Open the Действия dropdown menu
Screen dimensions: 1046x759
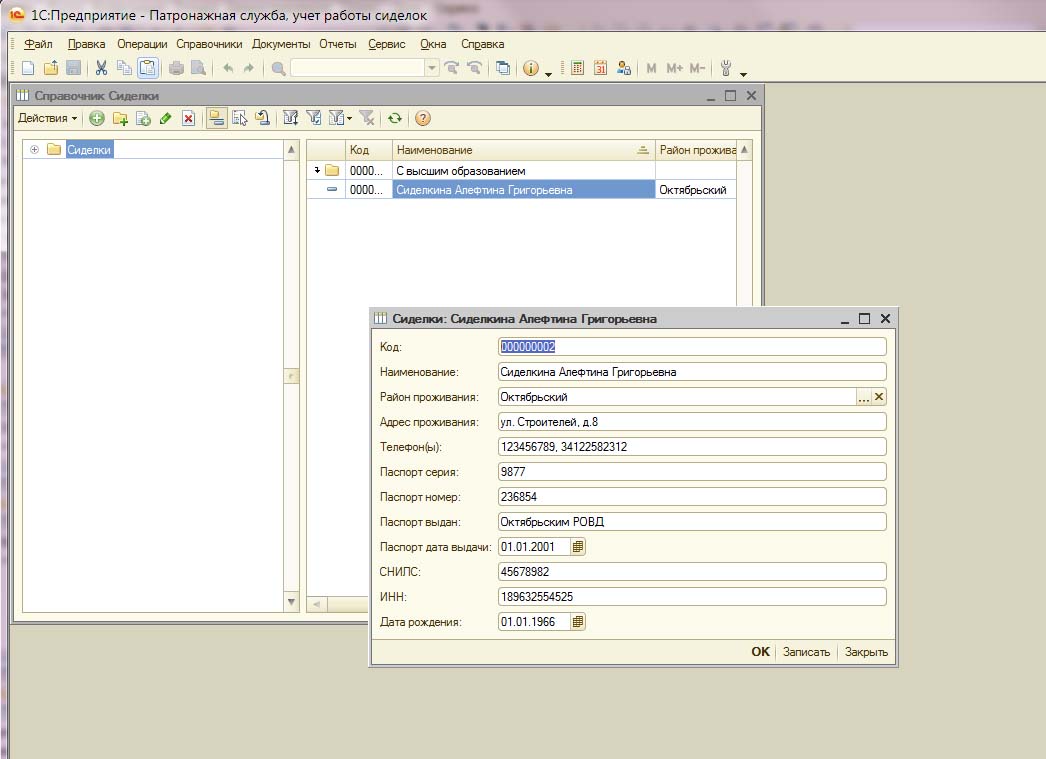click(47, 118)
